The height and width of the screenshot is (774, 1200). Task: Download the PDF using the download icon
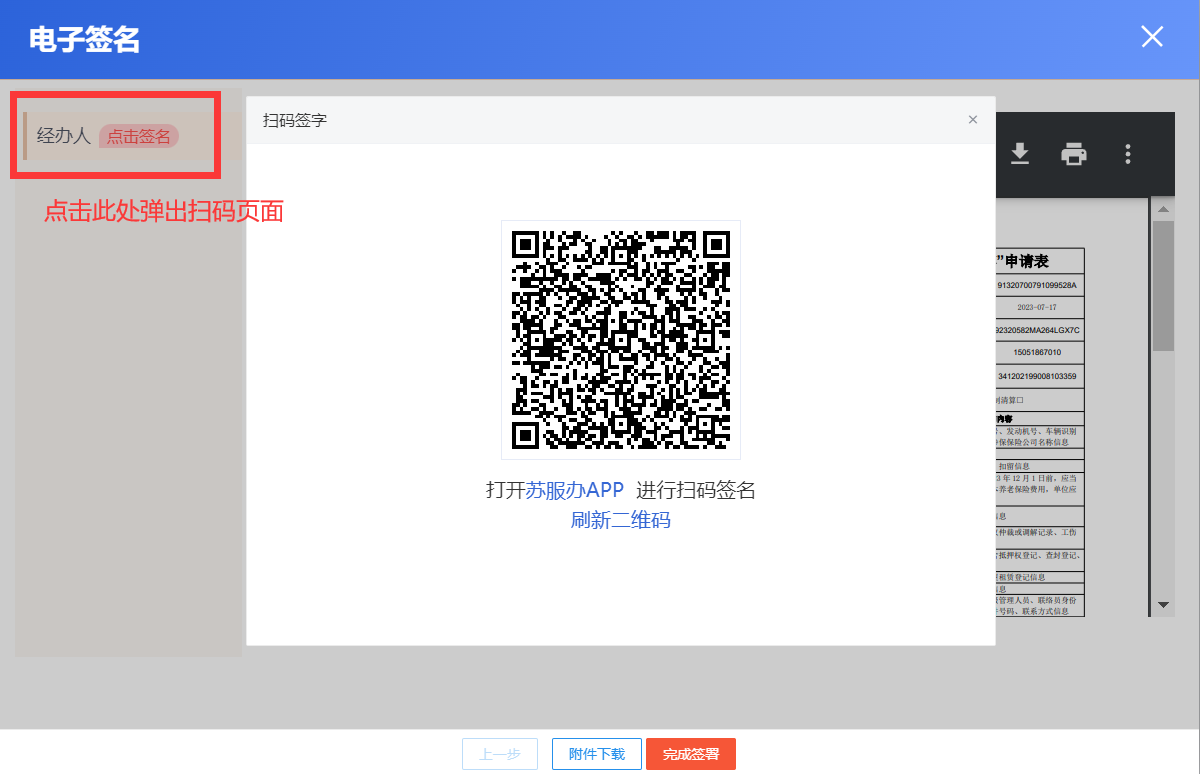(x=1019, y=154)
